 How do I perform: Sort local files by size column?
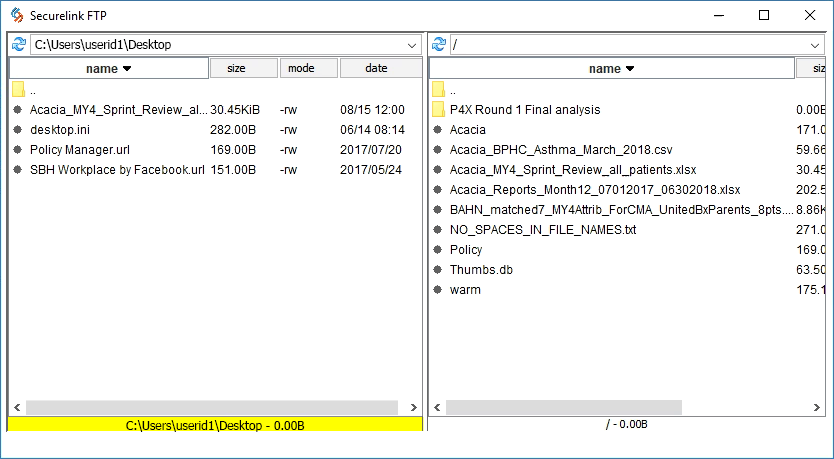[x=243, y=68]
